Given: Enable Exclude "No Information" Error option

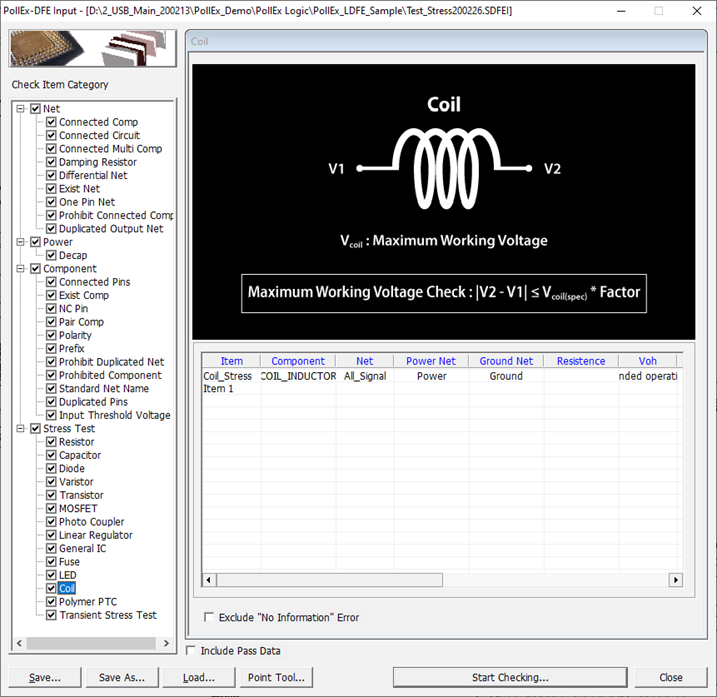Looking at the screenshot, I should coord(209,618).
